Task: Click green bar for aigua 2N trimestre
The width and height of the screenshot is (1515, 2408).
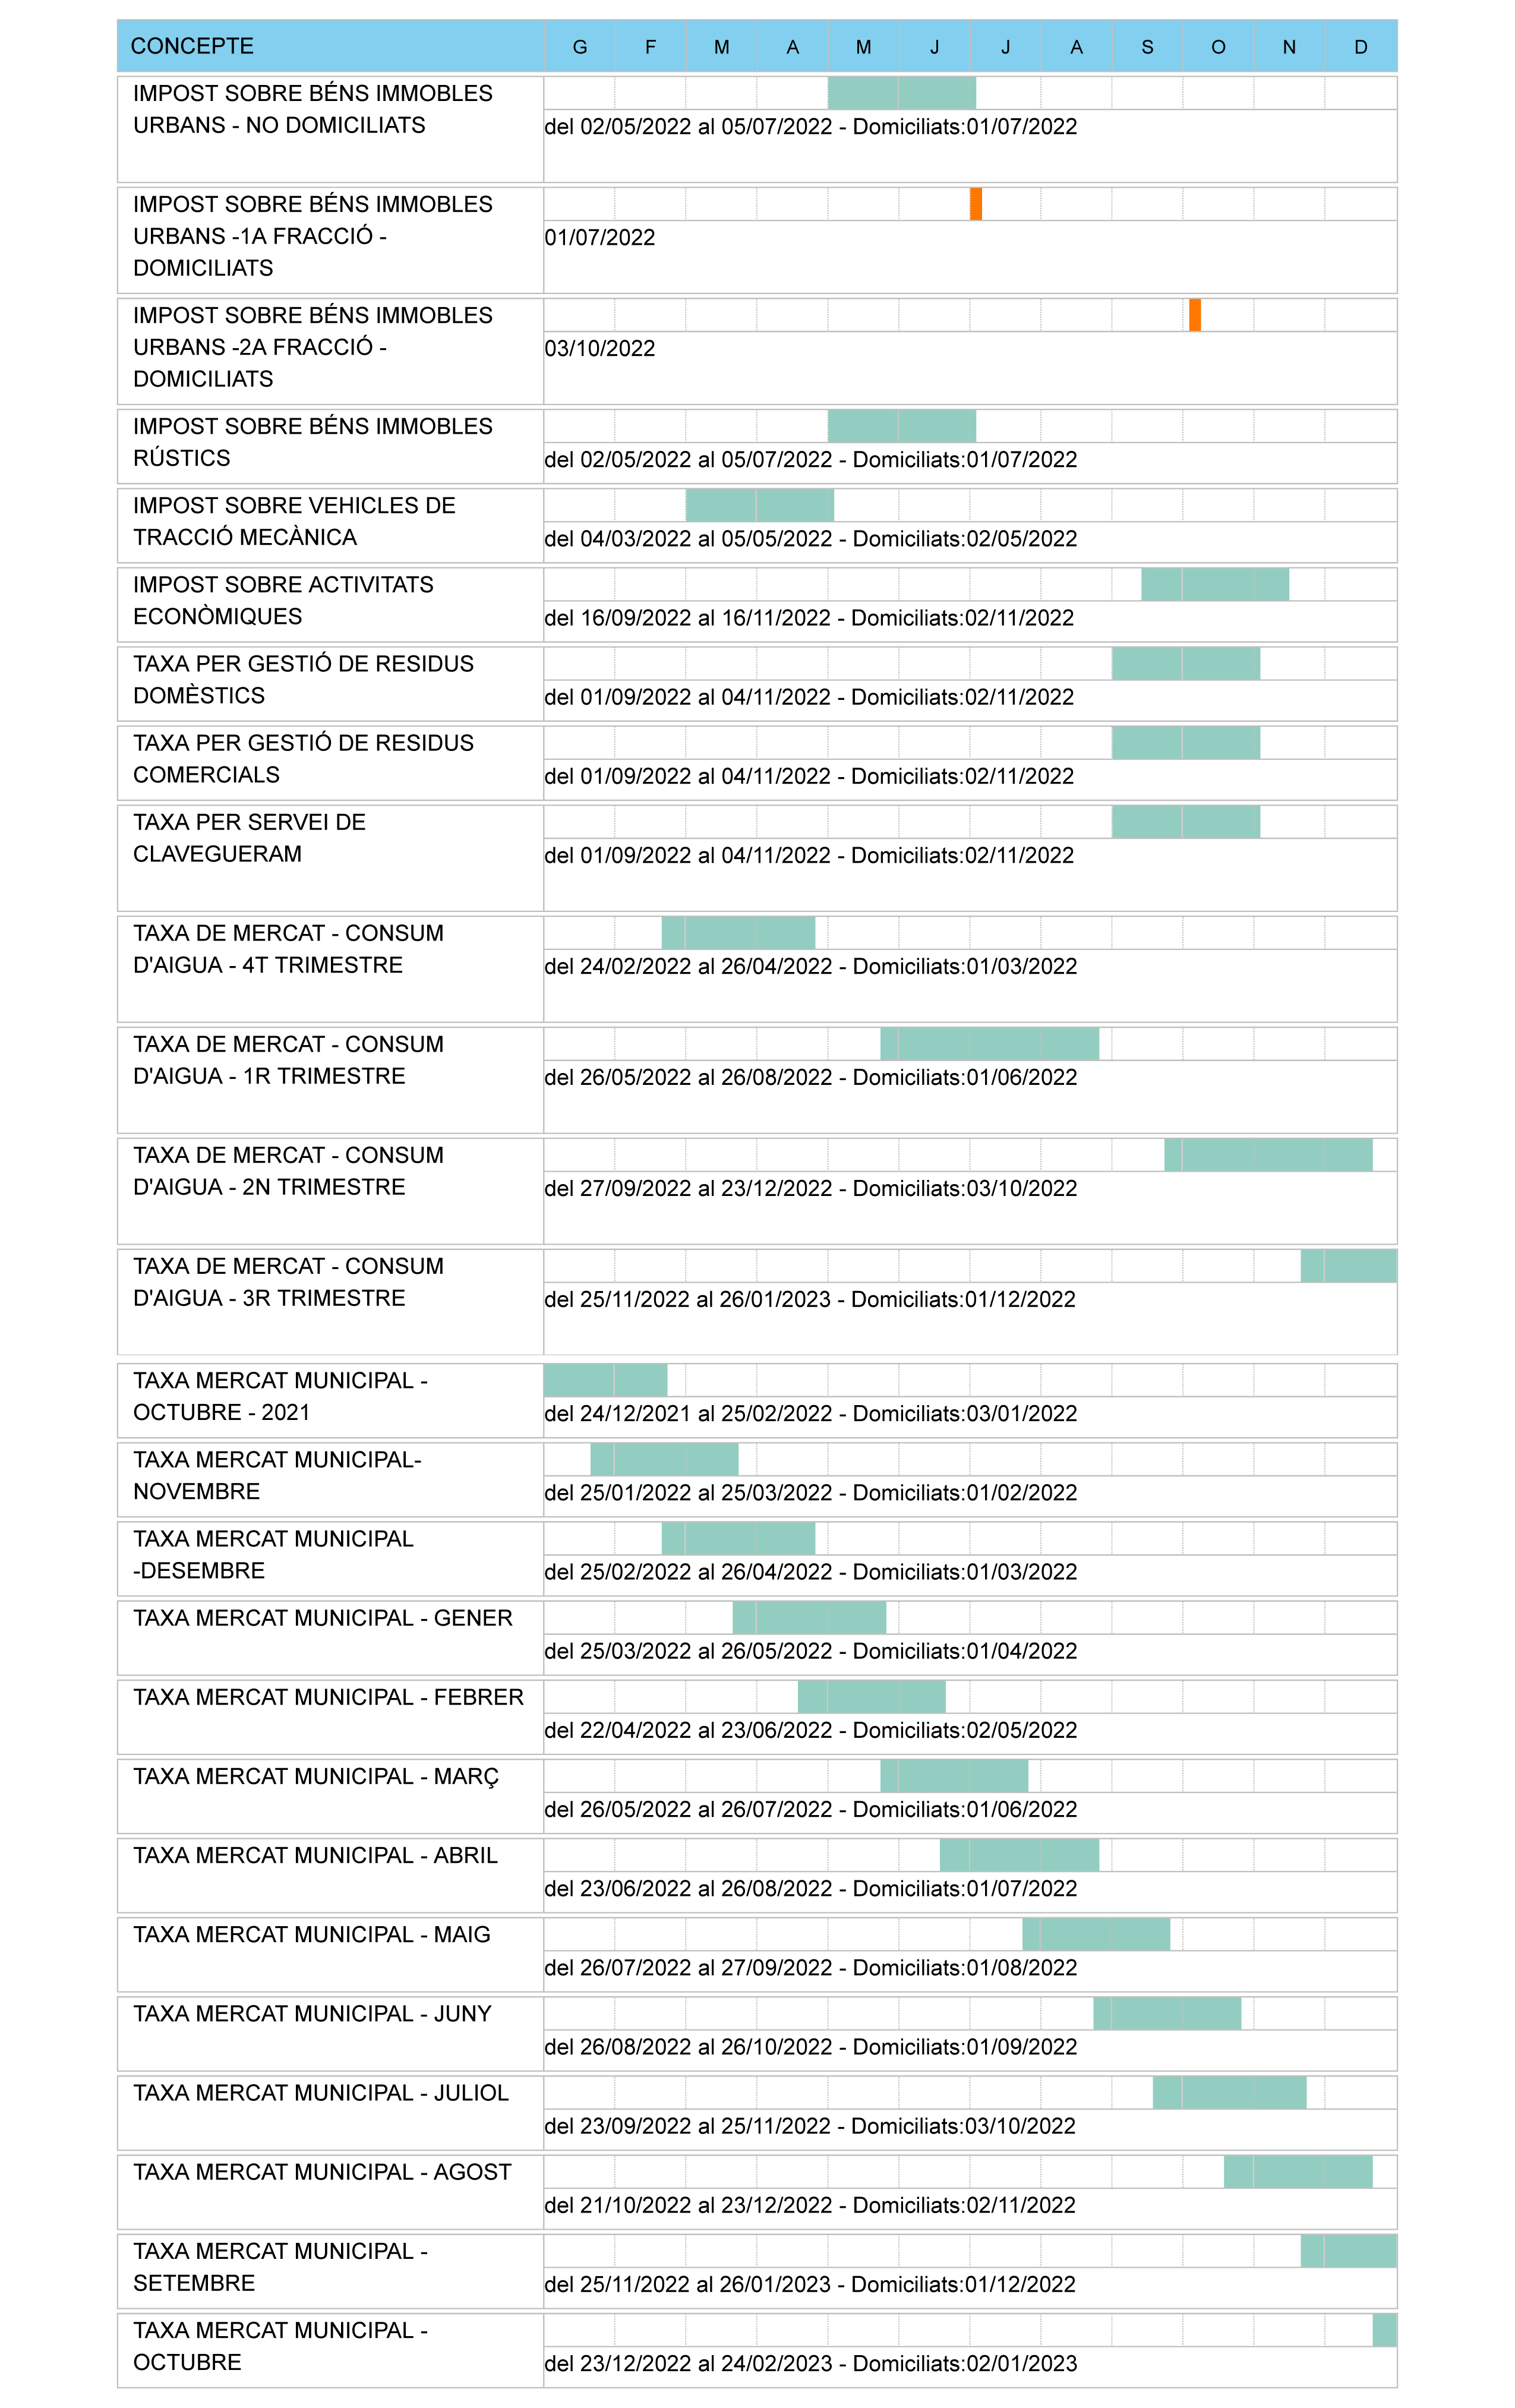Action: point(1267,1155)
